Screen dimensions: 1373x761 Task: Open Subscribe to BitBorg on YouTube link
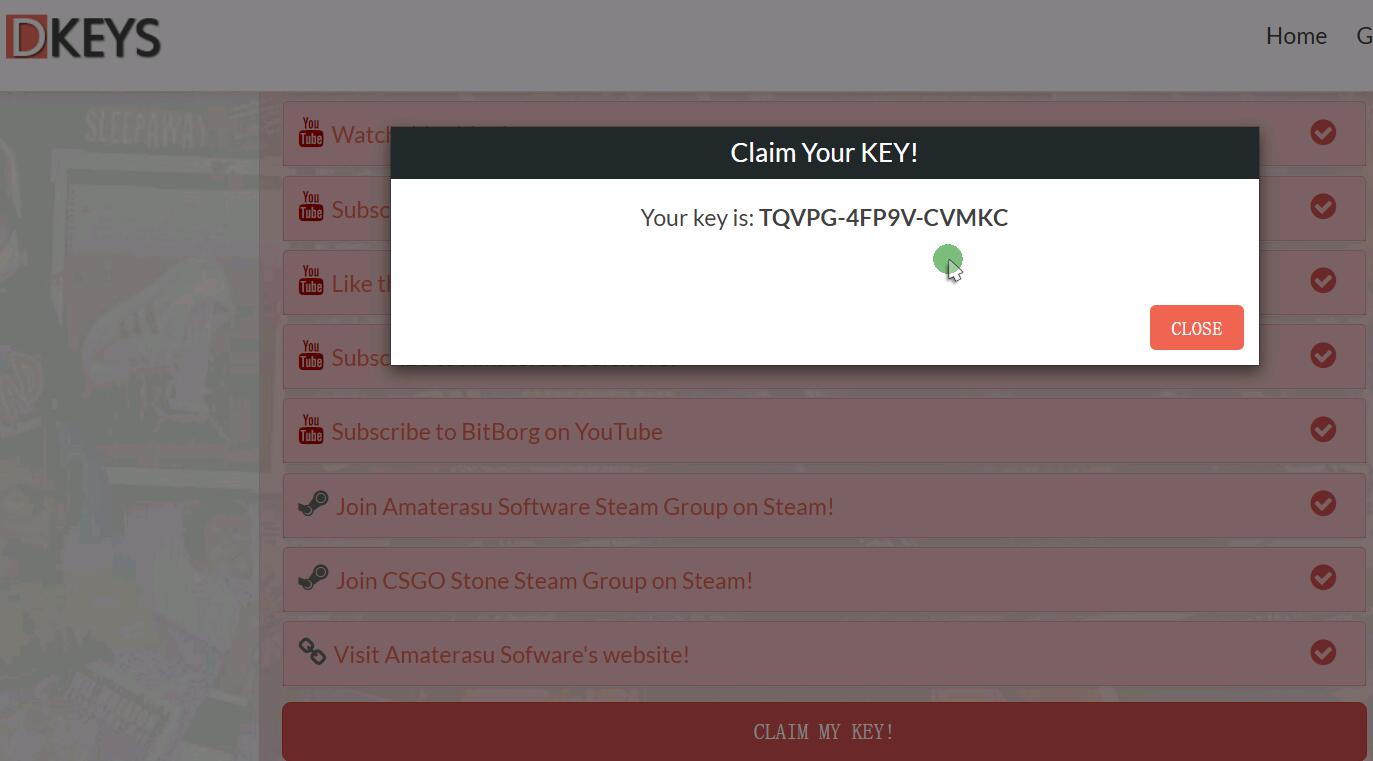(497, 431)
